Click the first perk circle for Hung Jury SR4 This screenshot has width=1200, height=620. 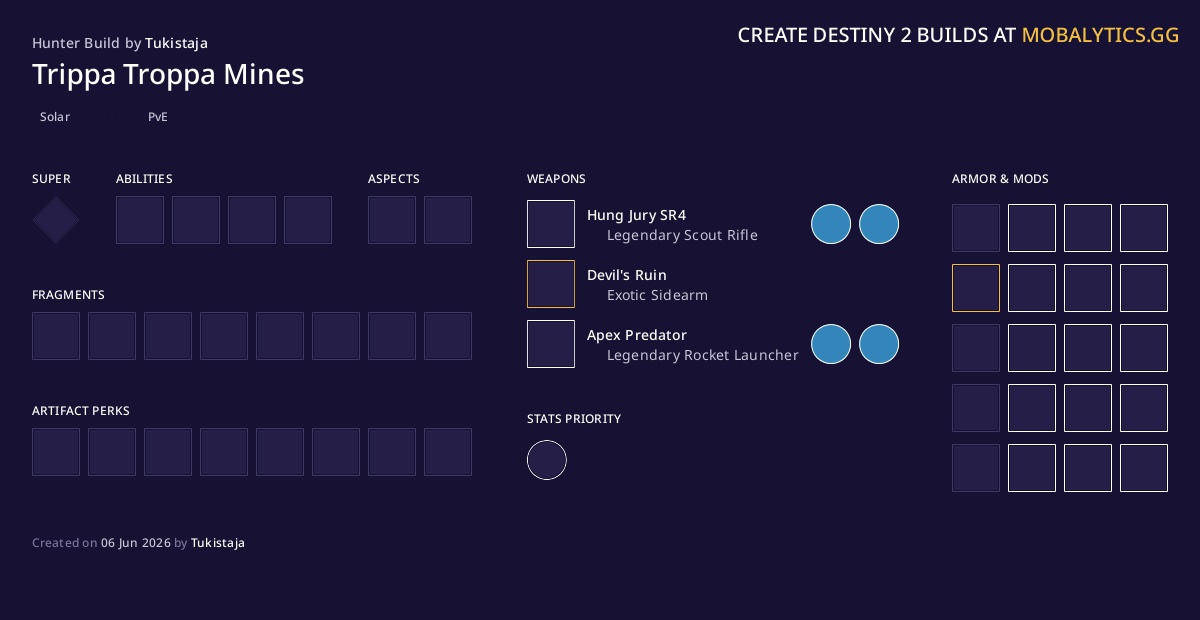831,224
